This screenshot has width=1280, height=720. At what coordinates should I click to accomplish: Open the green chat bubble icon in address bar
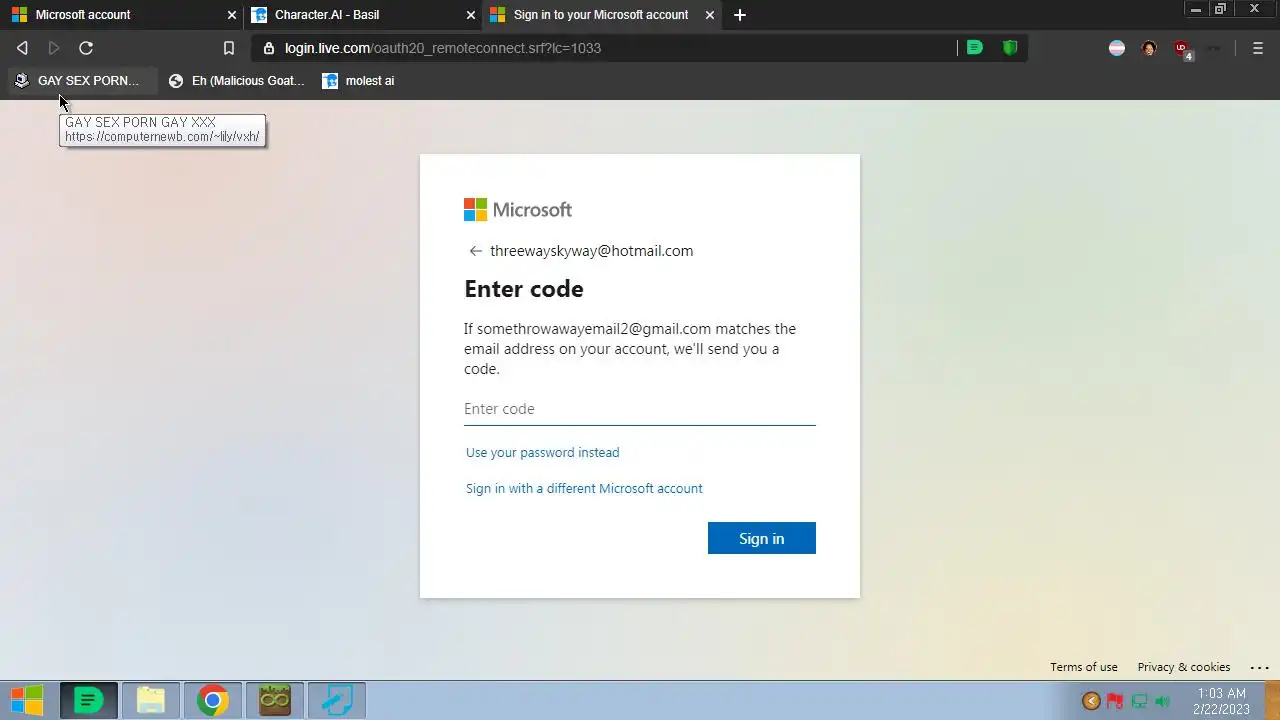(975, 47)
